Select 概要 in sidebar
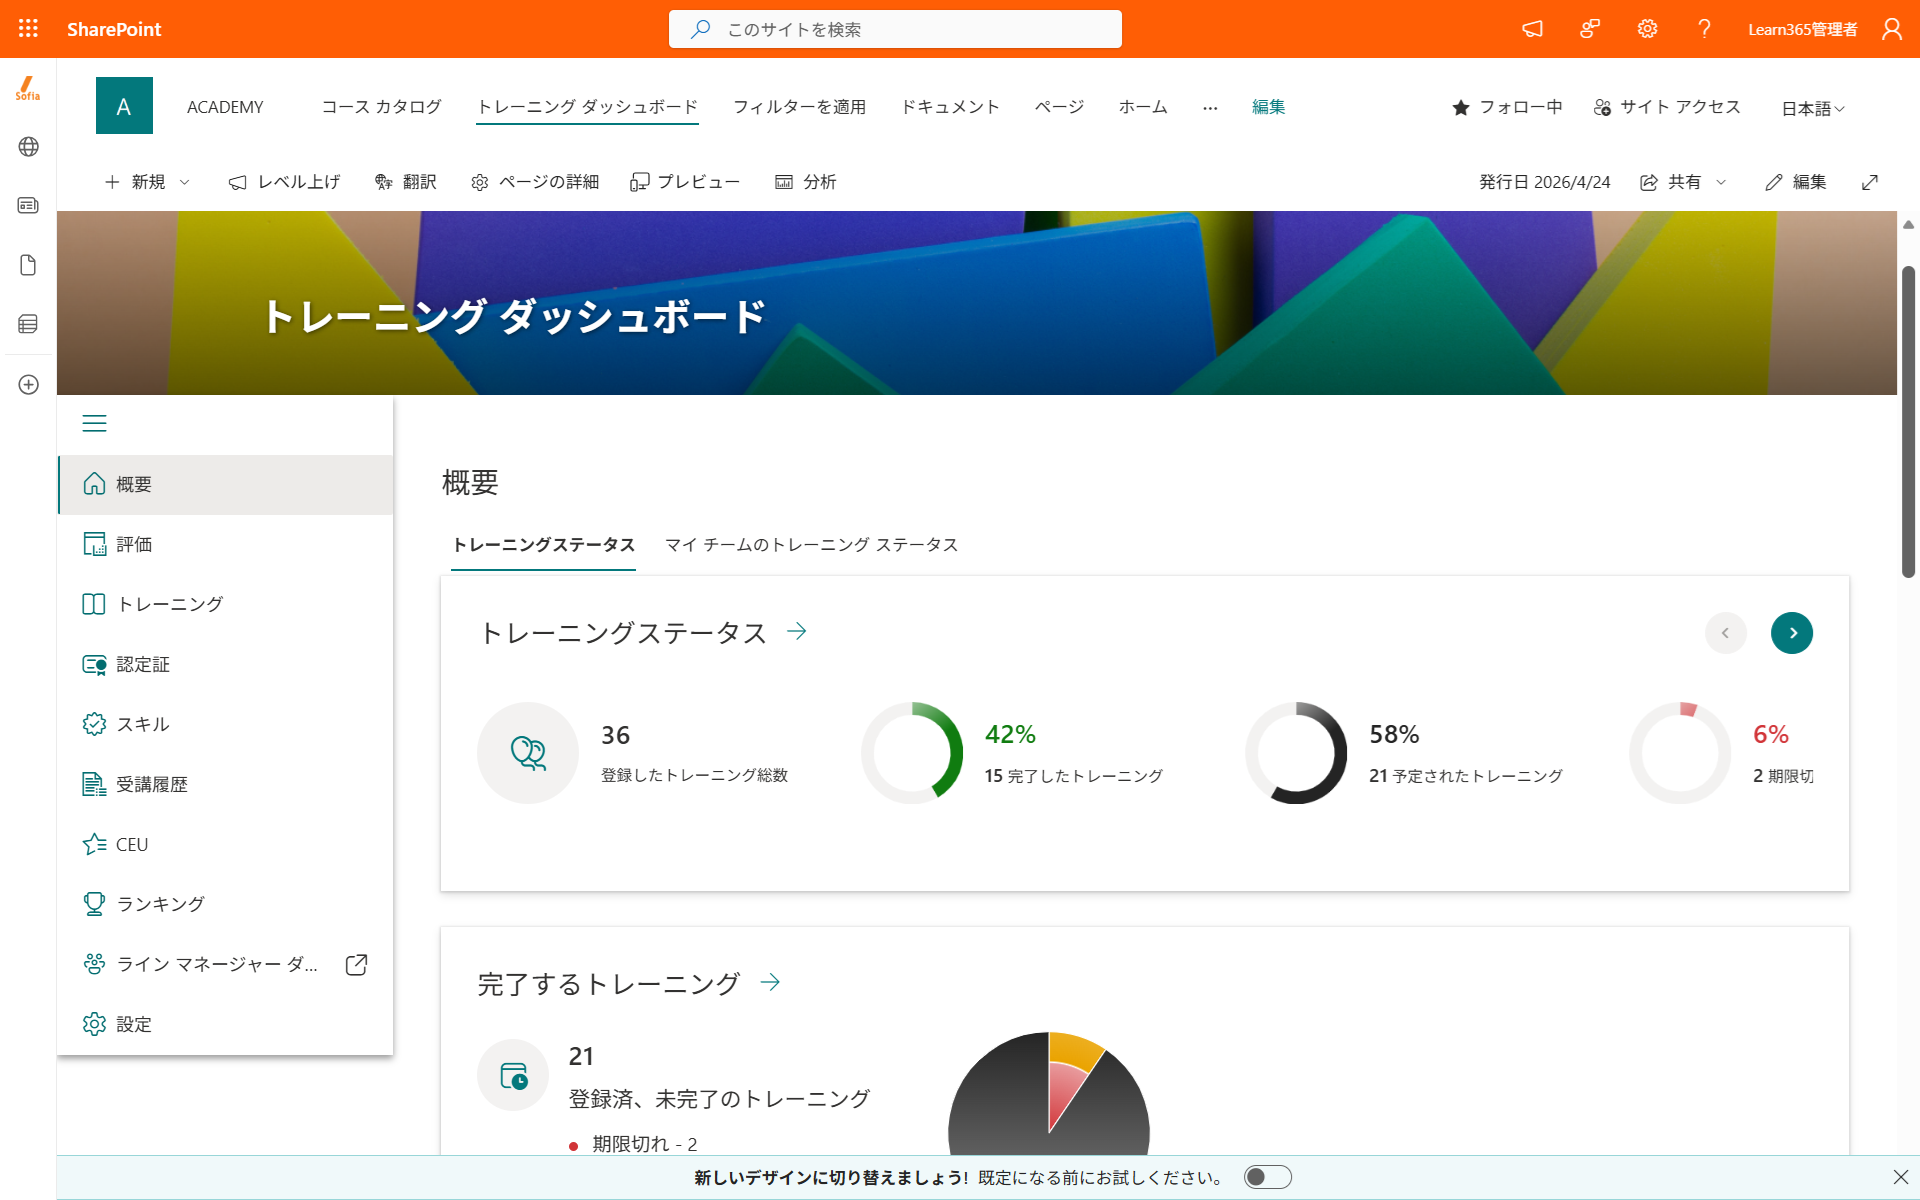 (x=226, y=485)
